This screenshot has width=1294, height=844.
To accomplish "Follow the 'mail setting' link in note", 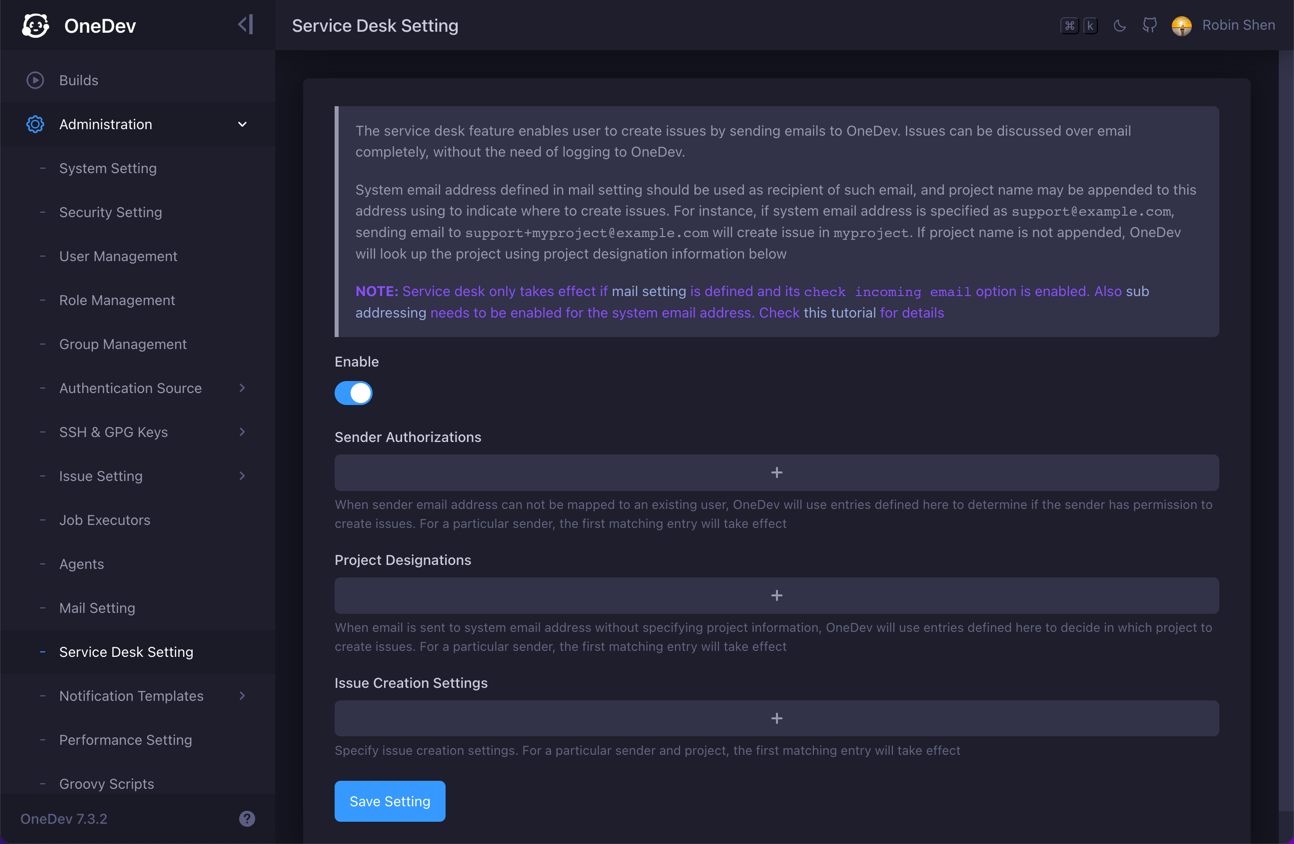I will 649,291.
